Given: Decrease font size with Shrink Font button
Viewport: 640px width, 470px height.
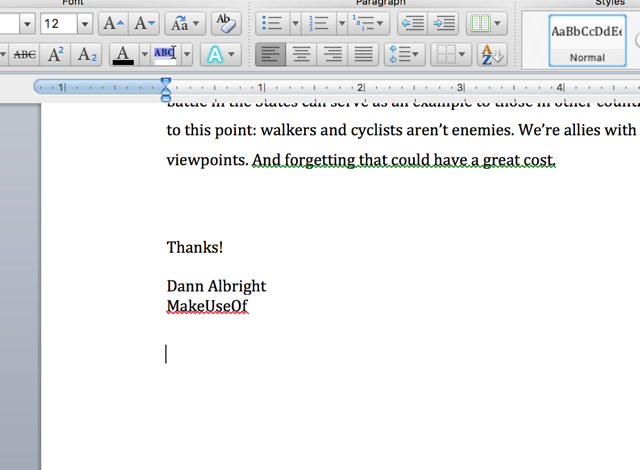Looking at the screenshot, I should [144, 24].
